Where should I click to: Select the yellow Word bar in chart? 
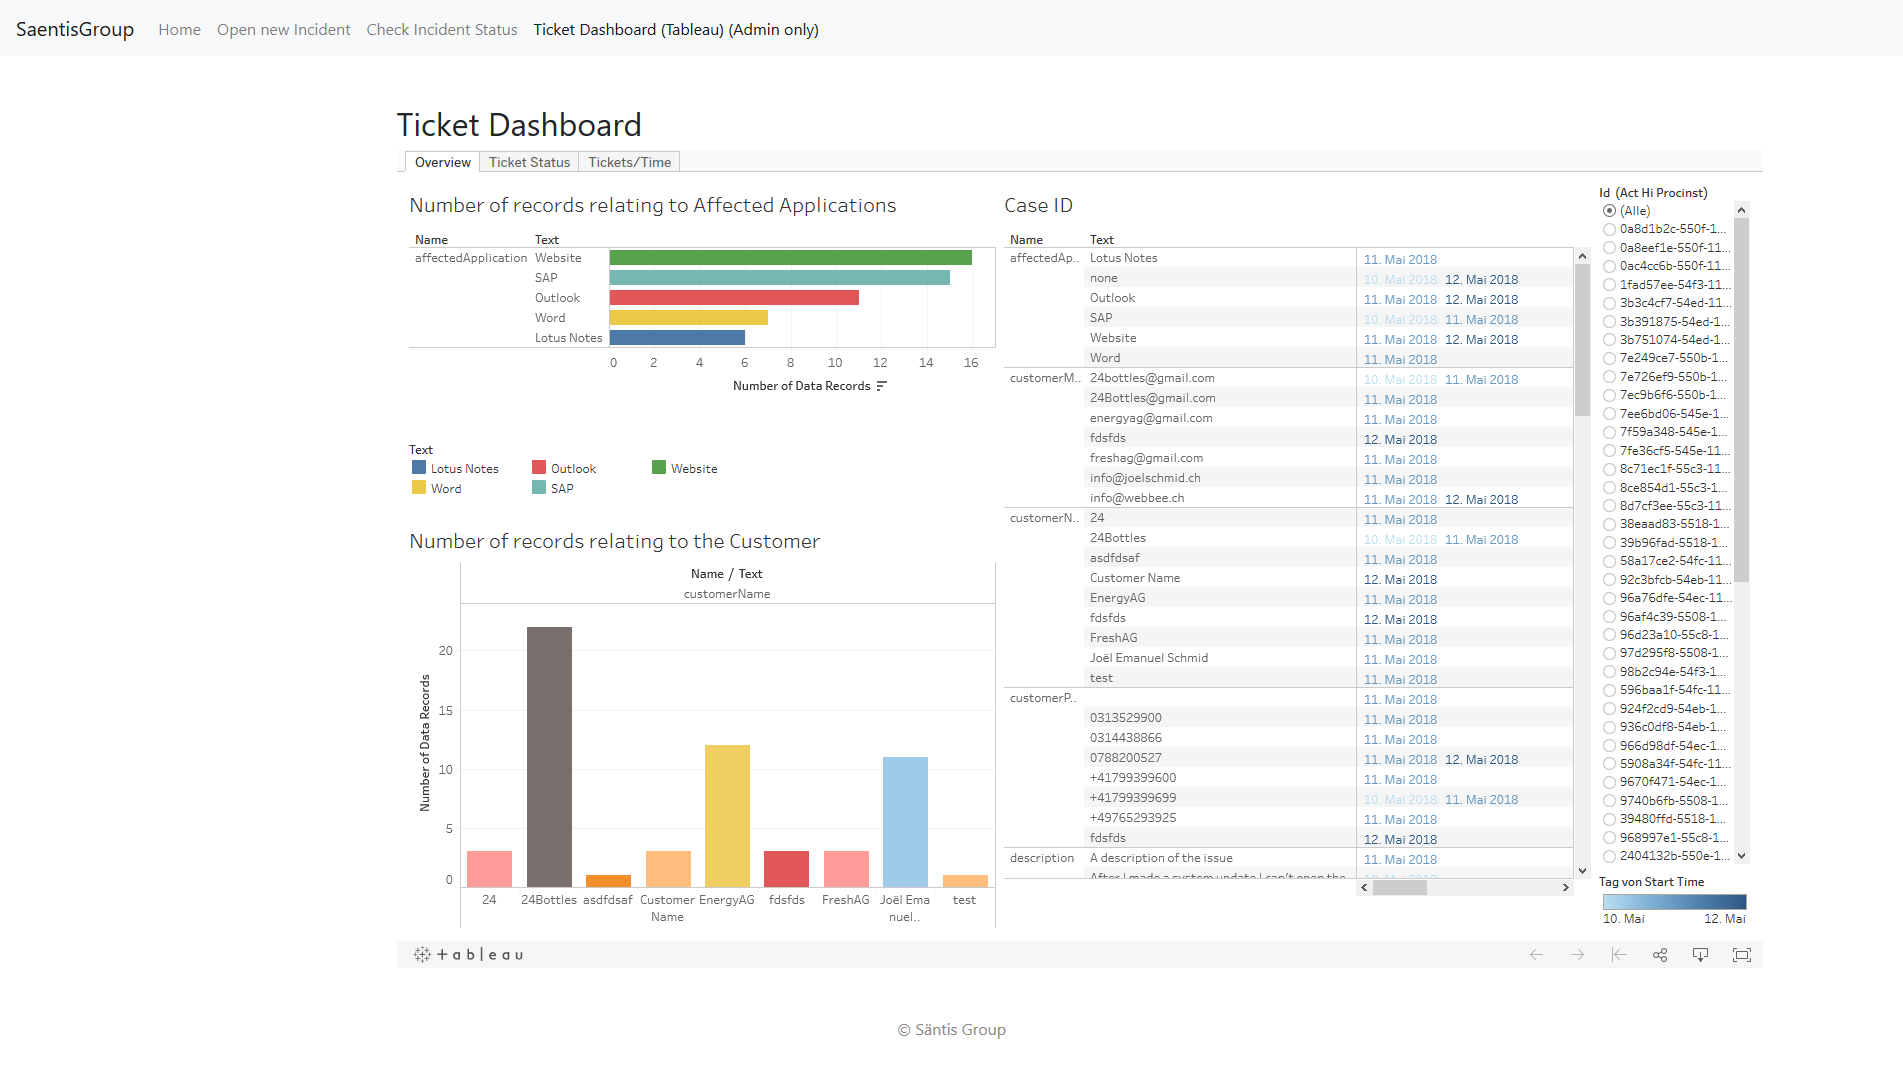[x=689, y=318]
